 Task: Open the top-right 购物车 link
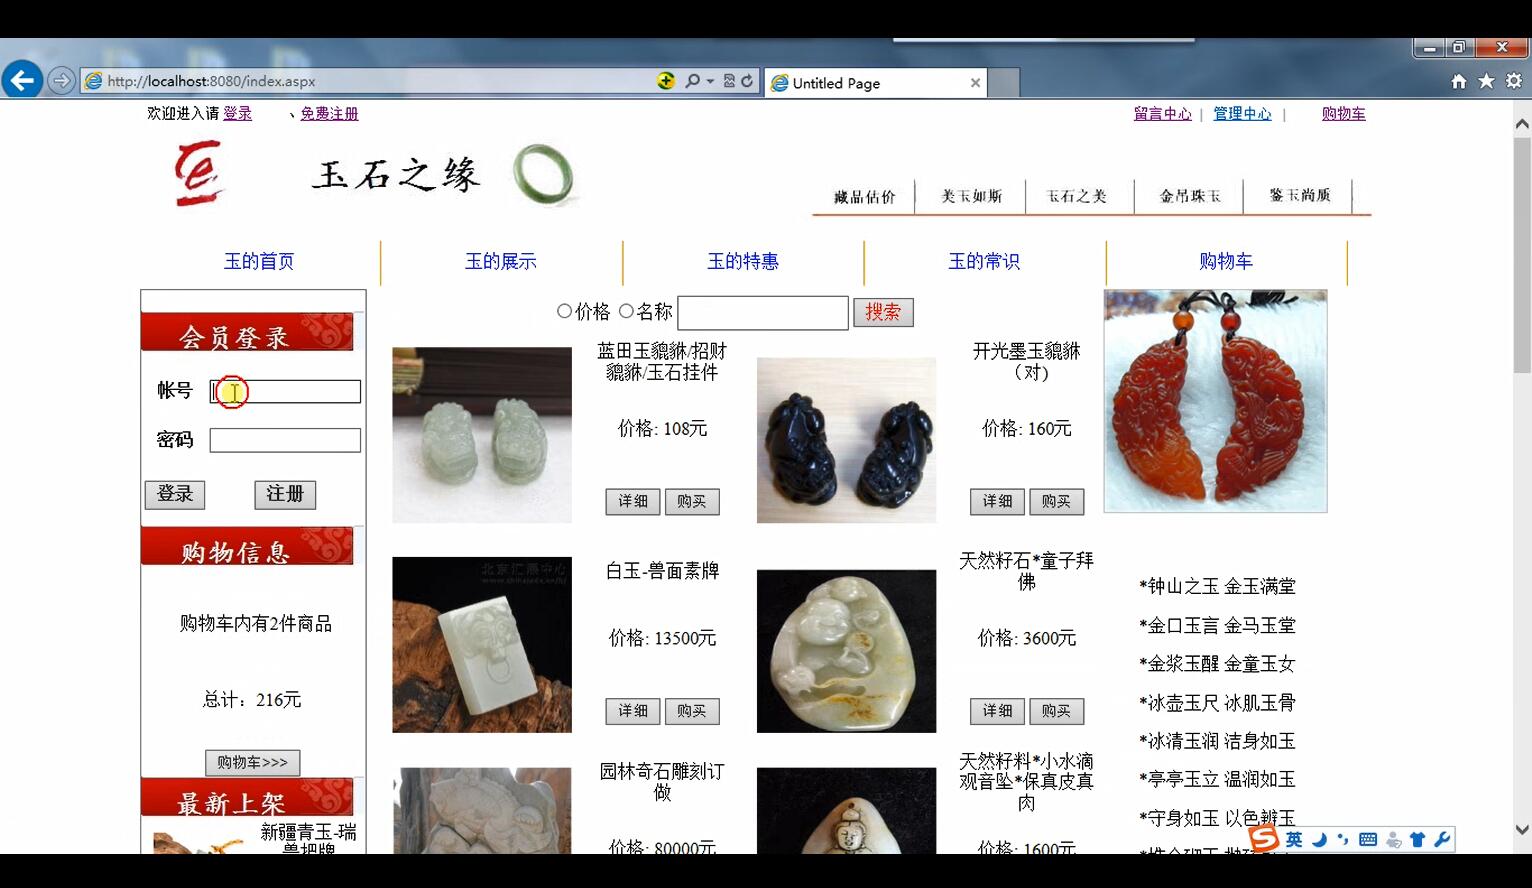coord(1343,114)
